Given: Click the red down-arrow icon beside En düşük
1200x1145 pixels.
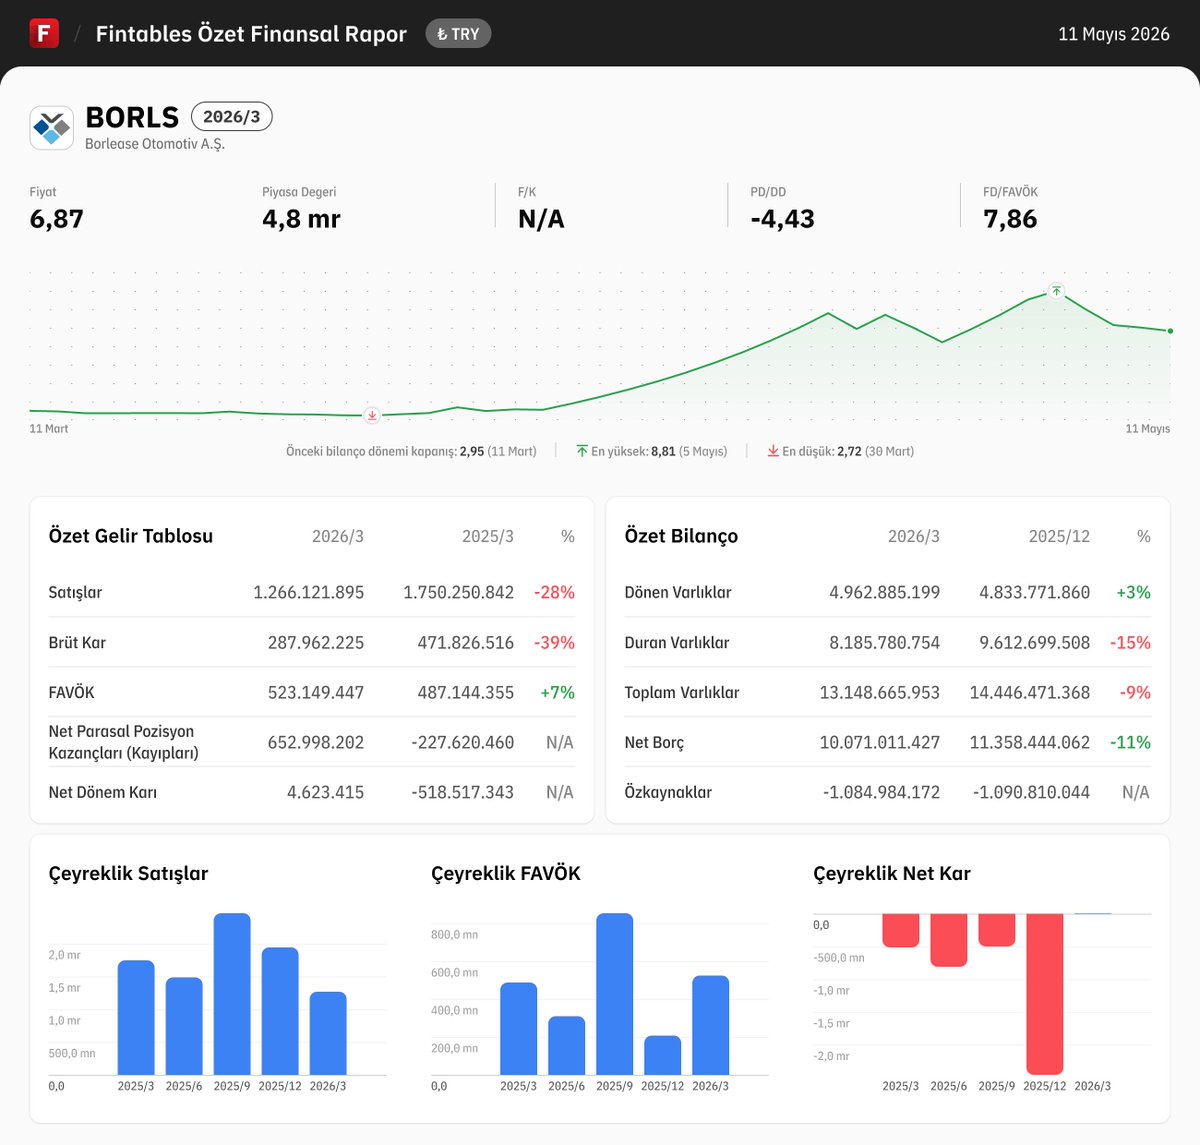Looking at the screenshot, I should [773, 451].
